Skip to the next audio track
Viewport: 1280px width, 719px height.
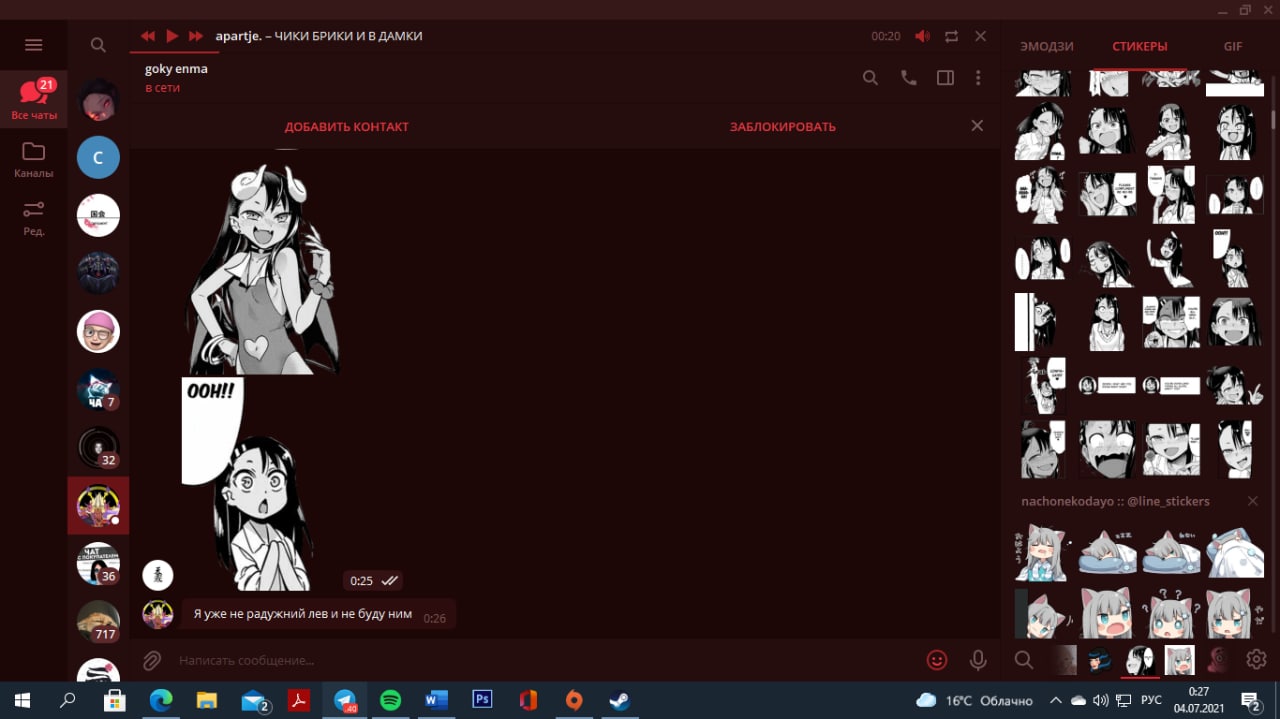point(196,36)
